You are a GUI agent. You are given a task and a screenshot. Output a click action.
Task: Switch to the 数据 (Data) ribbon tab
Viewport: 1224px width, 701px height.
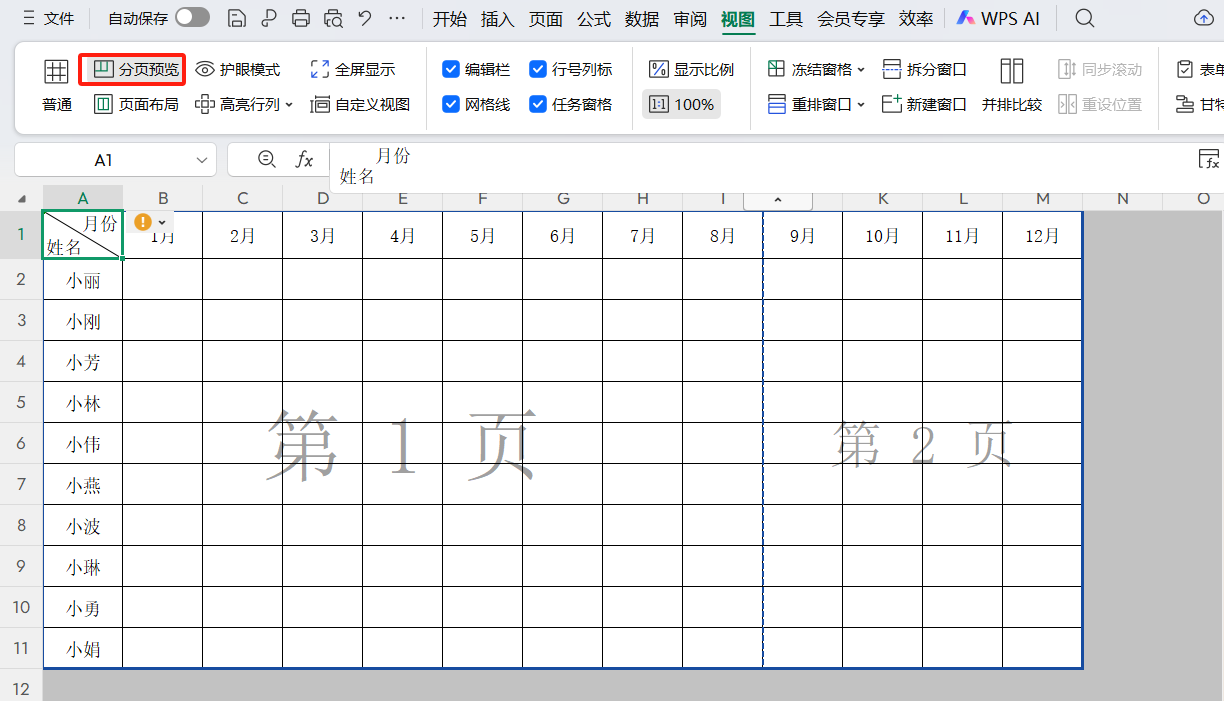pos(641,17)
